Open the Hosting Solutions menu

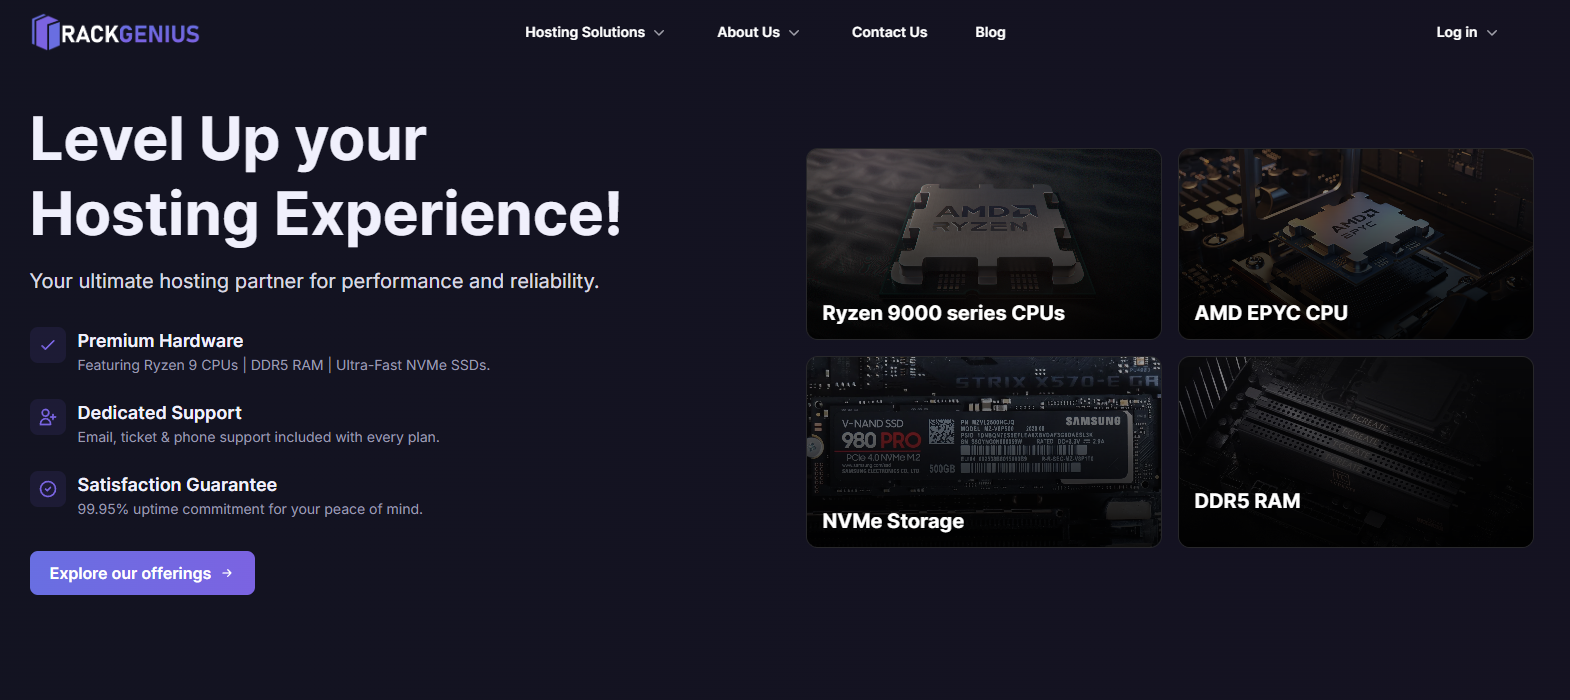point(585,32)
